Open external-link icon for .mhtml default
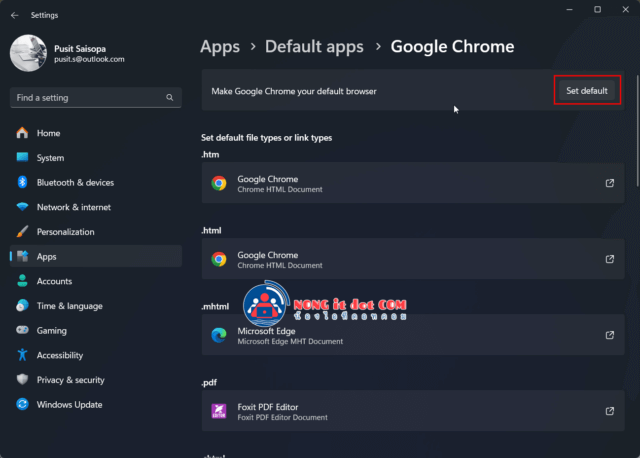Viewport: 640px width, 458px height. pos(609,335)
